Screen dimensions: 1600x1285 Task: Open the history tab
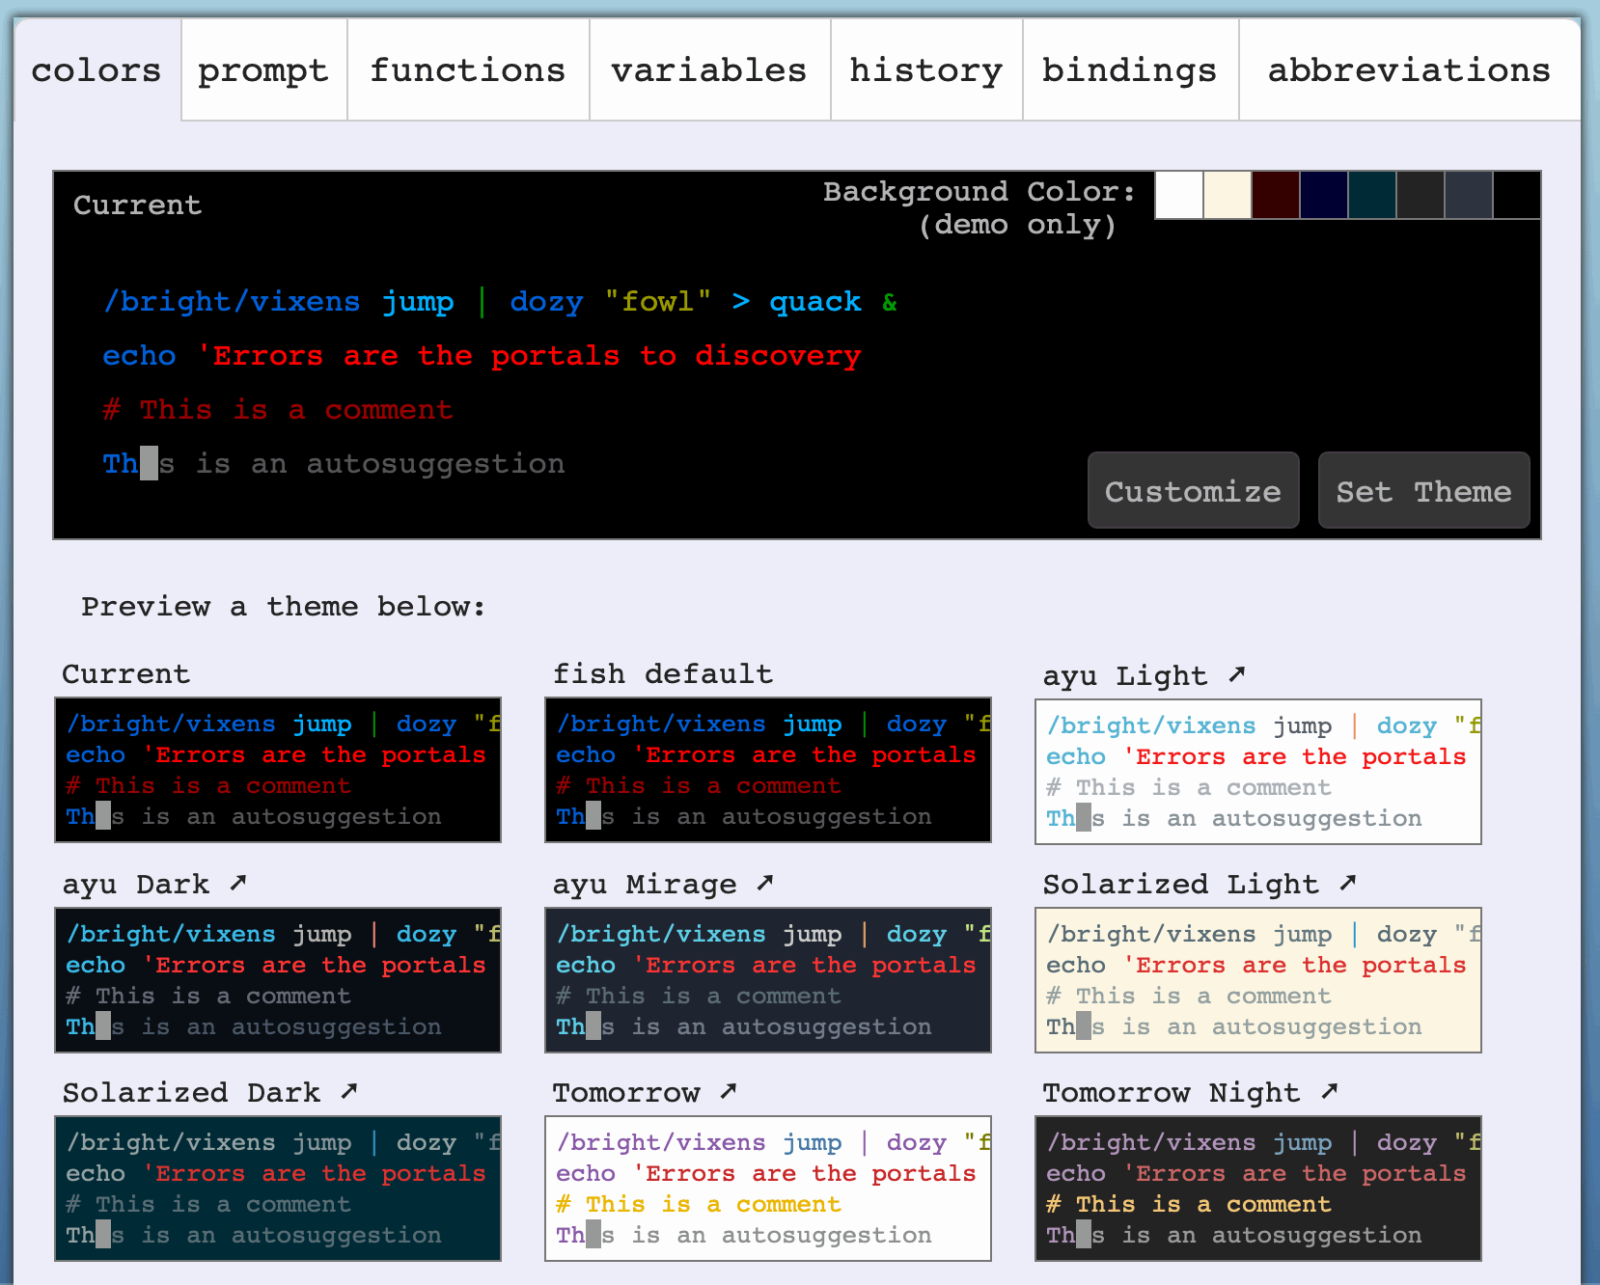click(925, 69)
